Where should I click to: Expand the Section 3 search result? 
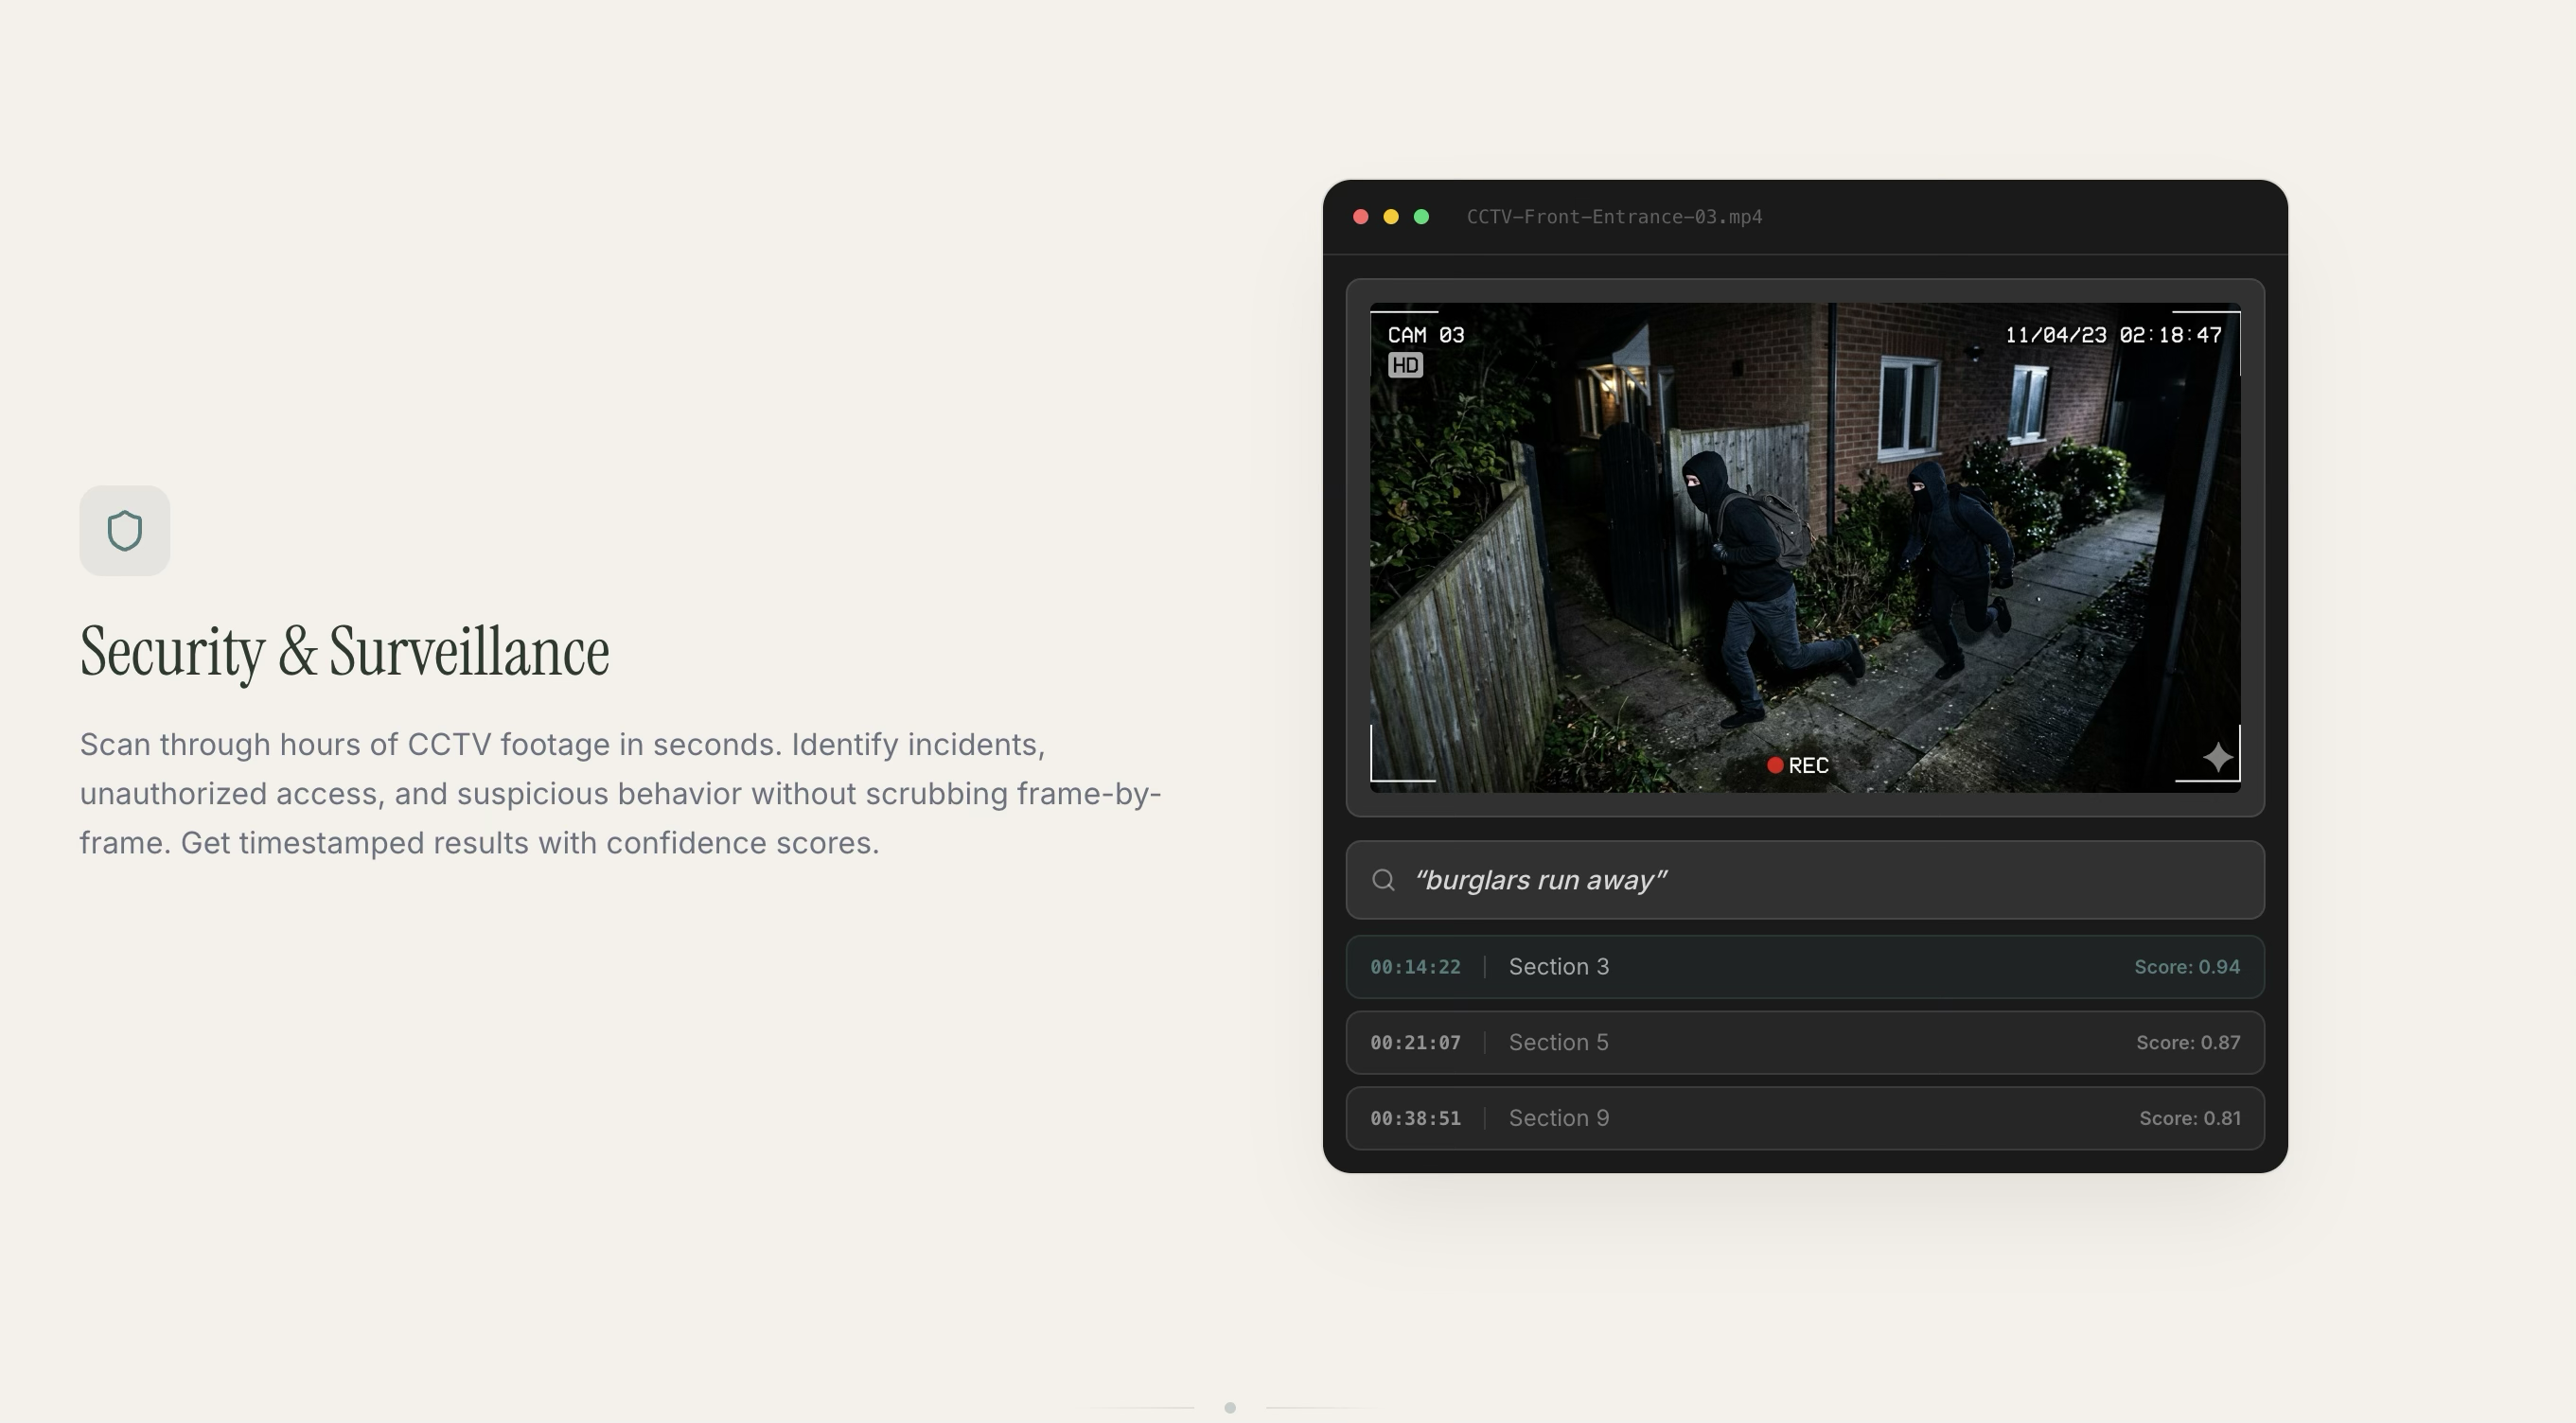[x=1806, y=966]
